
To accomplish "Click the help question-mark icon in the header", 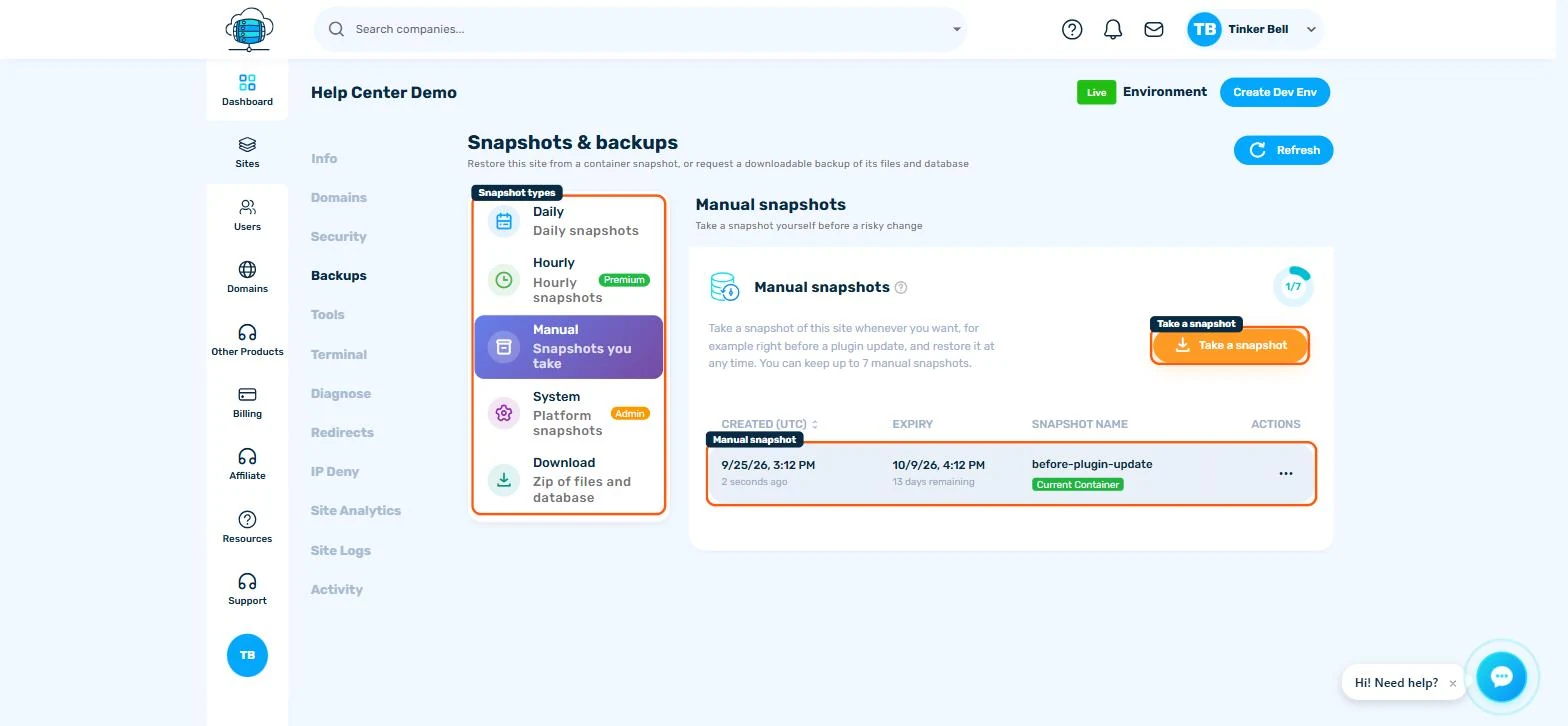I will coord(1072,29).
